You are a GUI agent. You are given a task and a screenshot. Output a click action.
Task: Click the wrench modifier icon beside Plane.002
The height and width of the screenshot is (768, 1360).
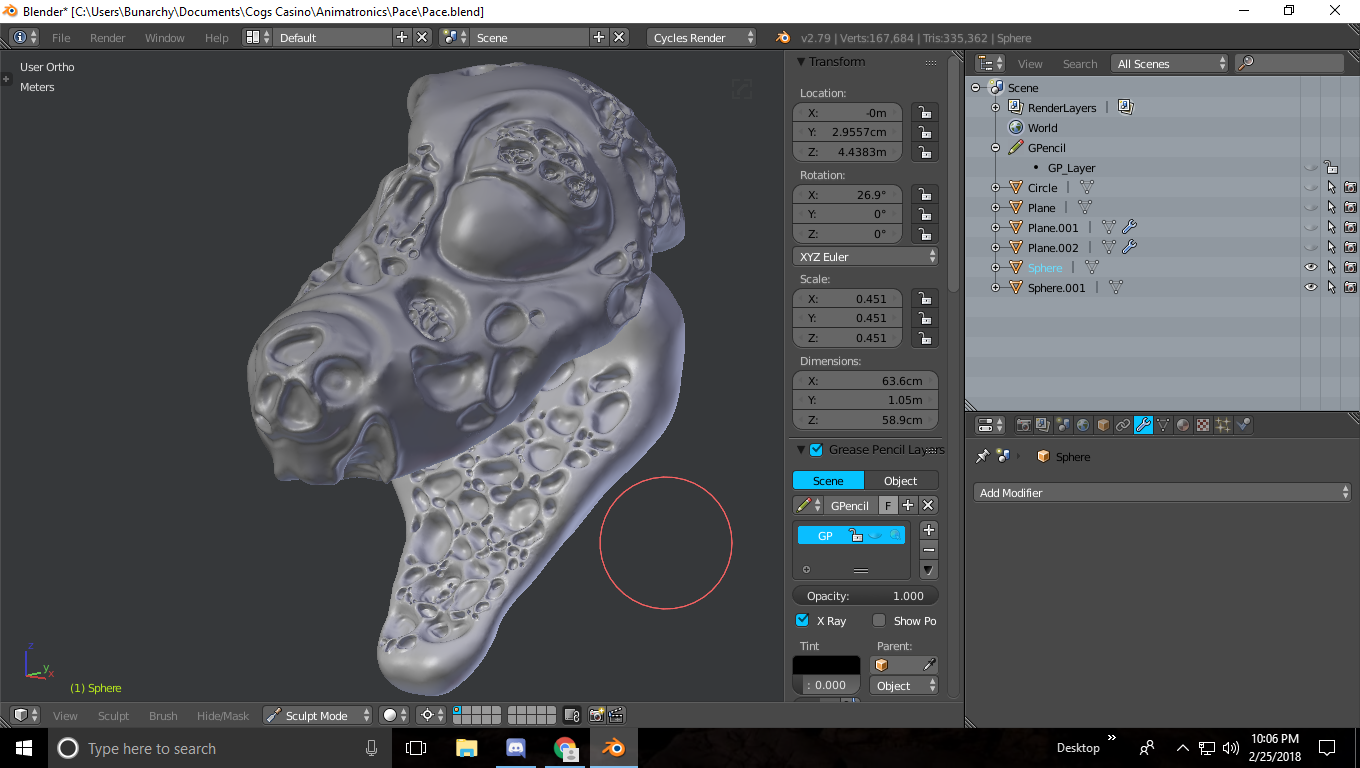click(1129, 248)
